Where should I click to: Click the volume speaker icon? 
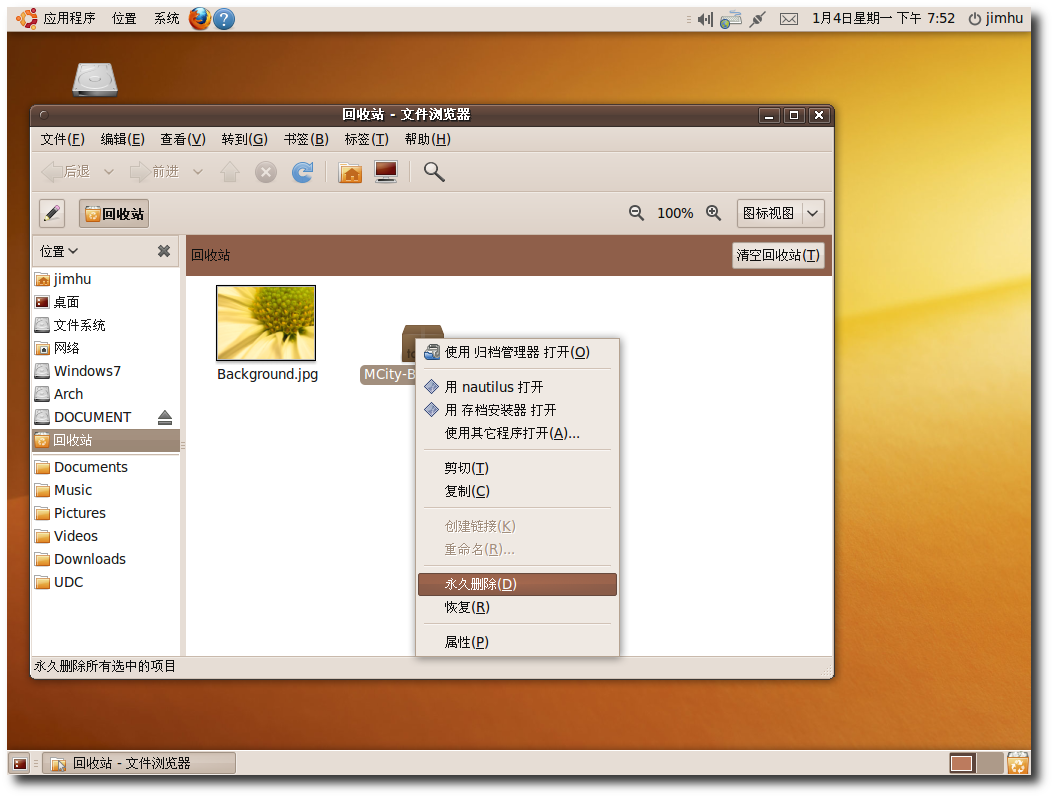[x=704, y=19]
